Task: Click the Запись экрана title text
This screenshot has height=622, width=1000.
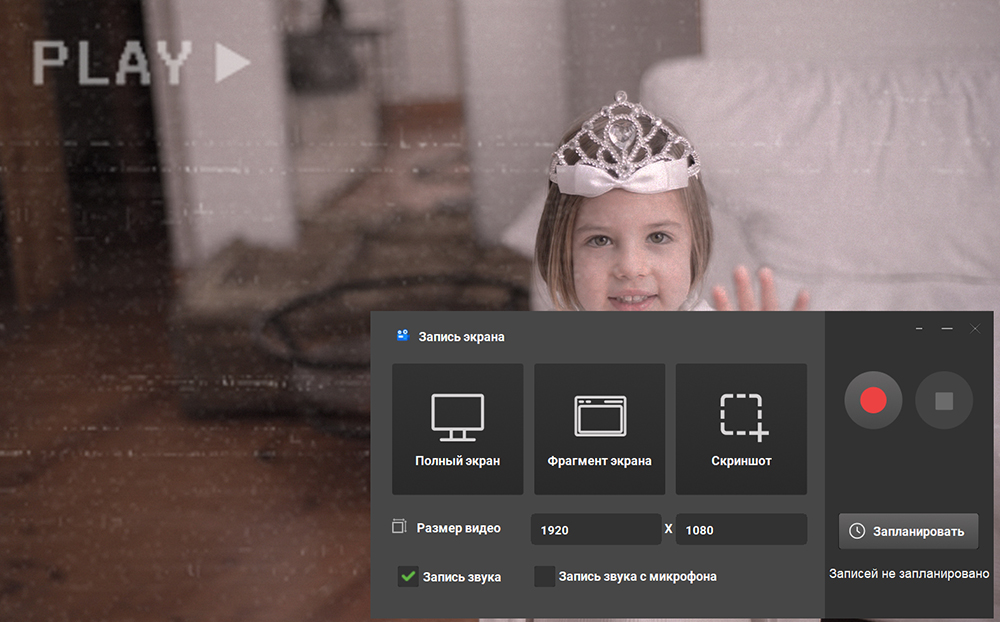Action: 461,337
